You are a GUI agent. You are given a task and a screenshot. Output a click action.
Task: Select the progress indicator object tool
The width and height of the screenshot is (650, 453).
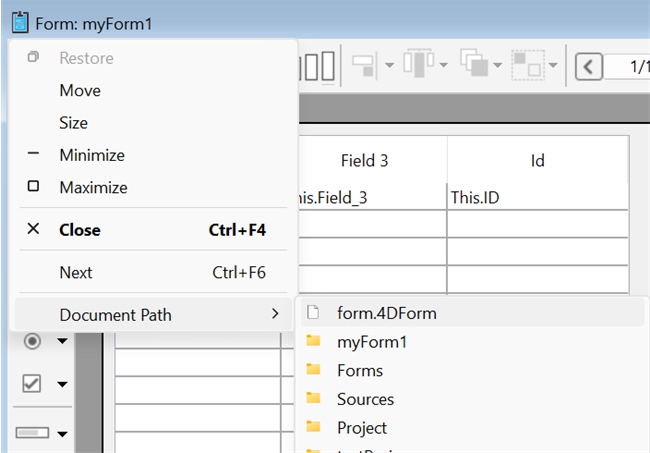[x=32, y=433]
